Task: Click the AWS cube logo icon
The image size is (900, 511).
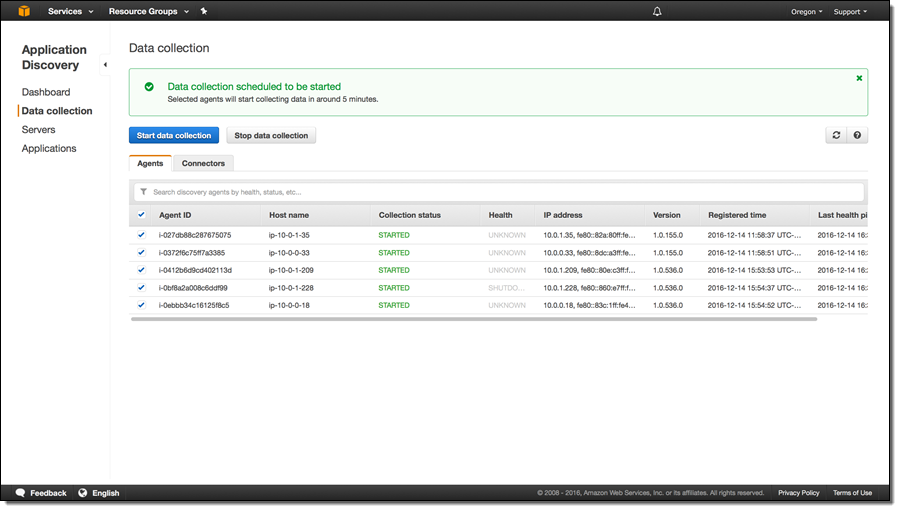Action: click(23, 11)
